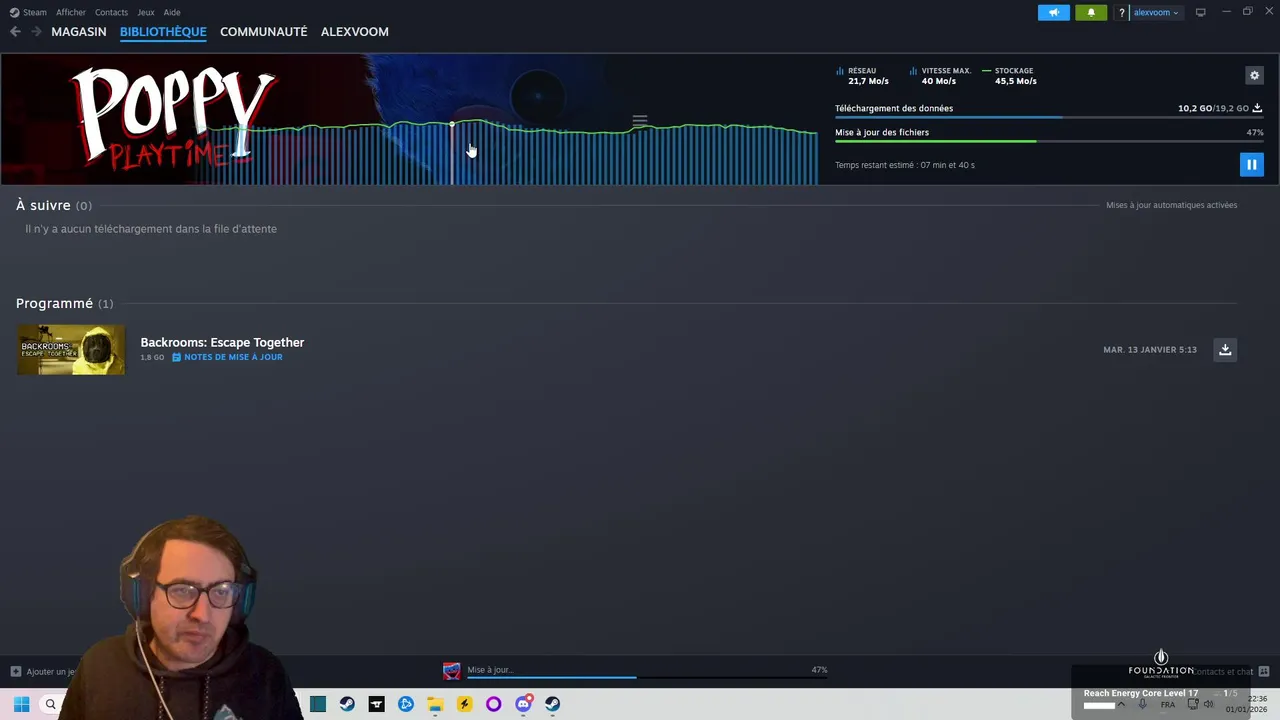This screenshot has width=1280, height=720.
Task: Go forward with the right arrow
Action: [36, 32]
